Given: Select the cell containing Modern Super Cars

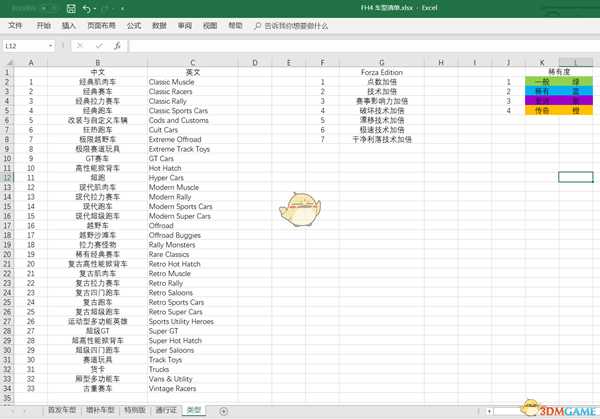Looking at the screenshot, I should point(192,216).
